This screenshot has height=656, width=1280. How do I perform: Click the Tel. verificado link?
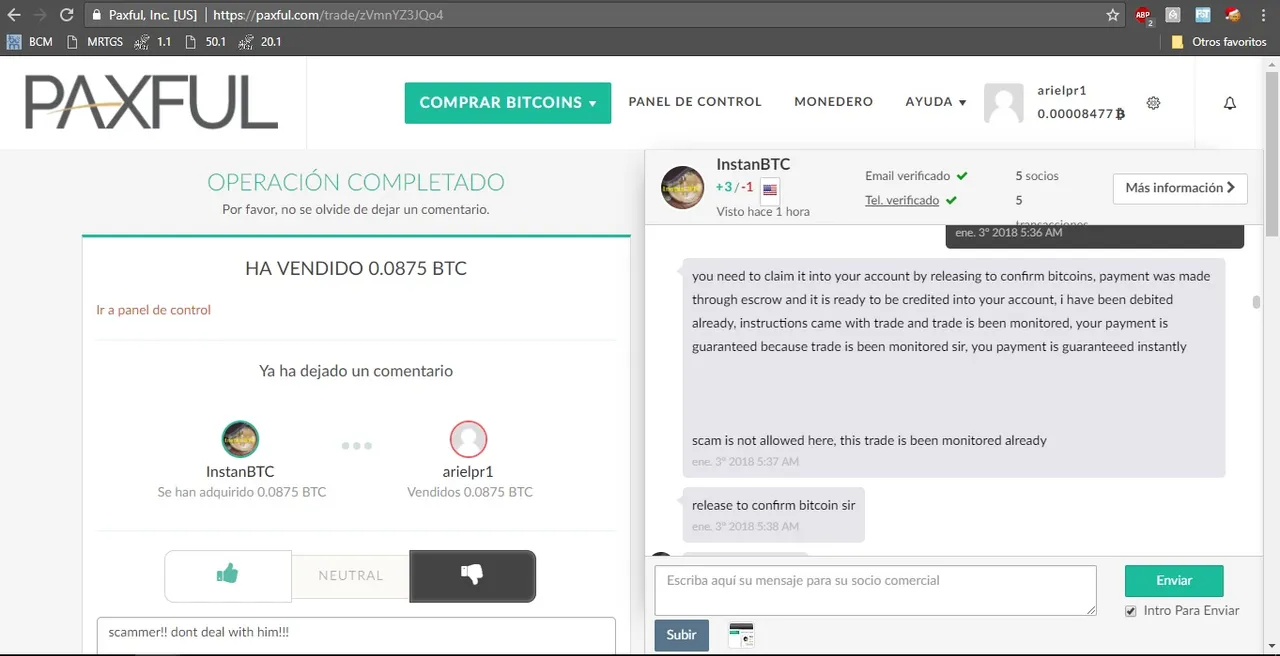902,200
